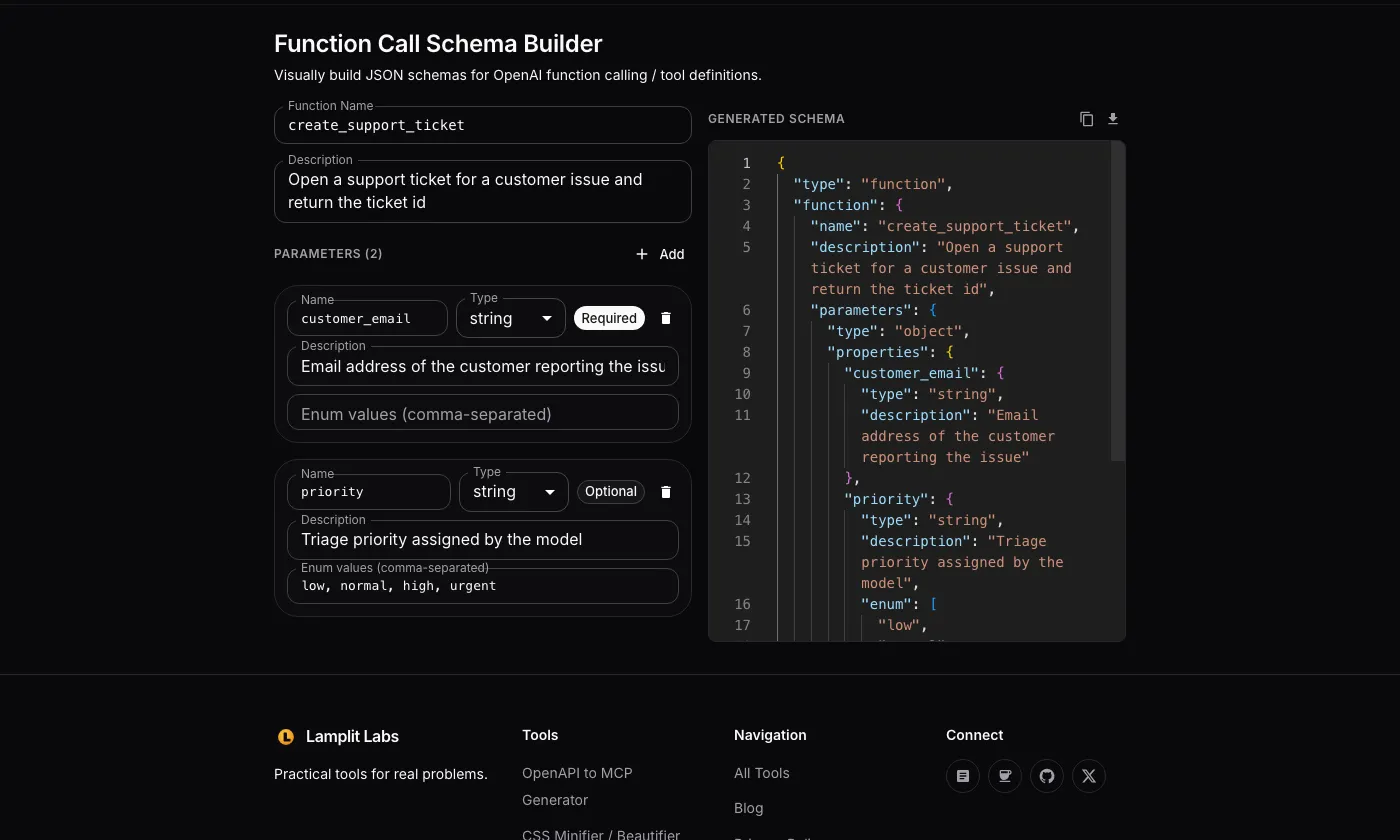Click the "GENERATED SCHEMA" label

point(776,119)
